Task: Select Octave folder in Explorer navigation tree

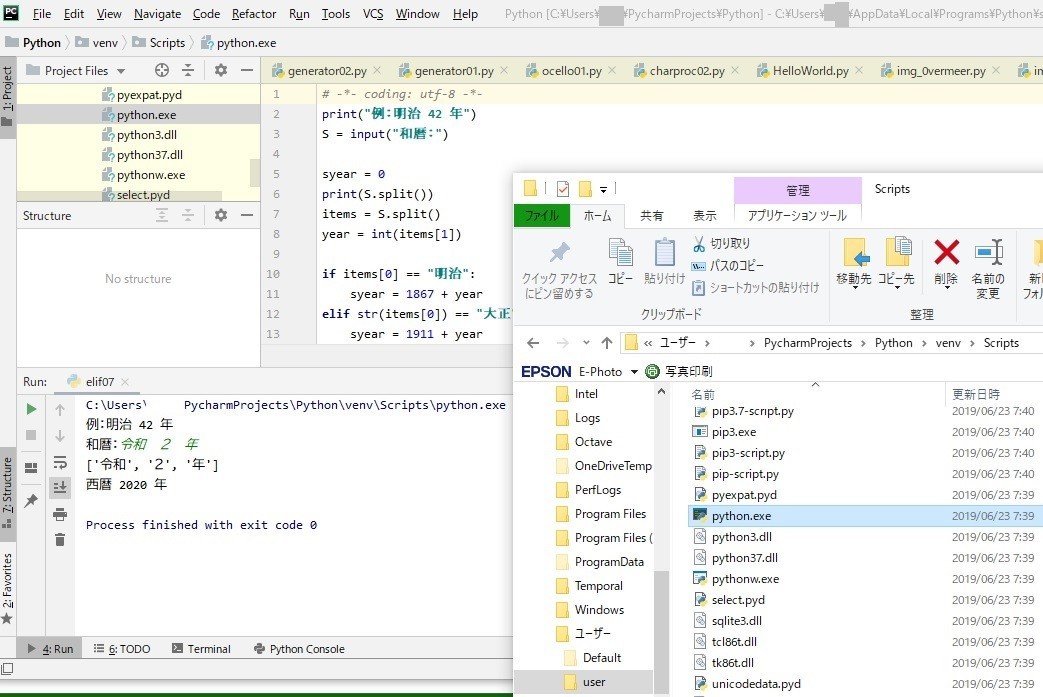Action: 593,442
